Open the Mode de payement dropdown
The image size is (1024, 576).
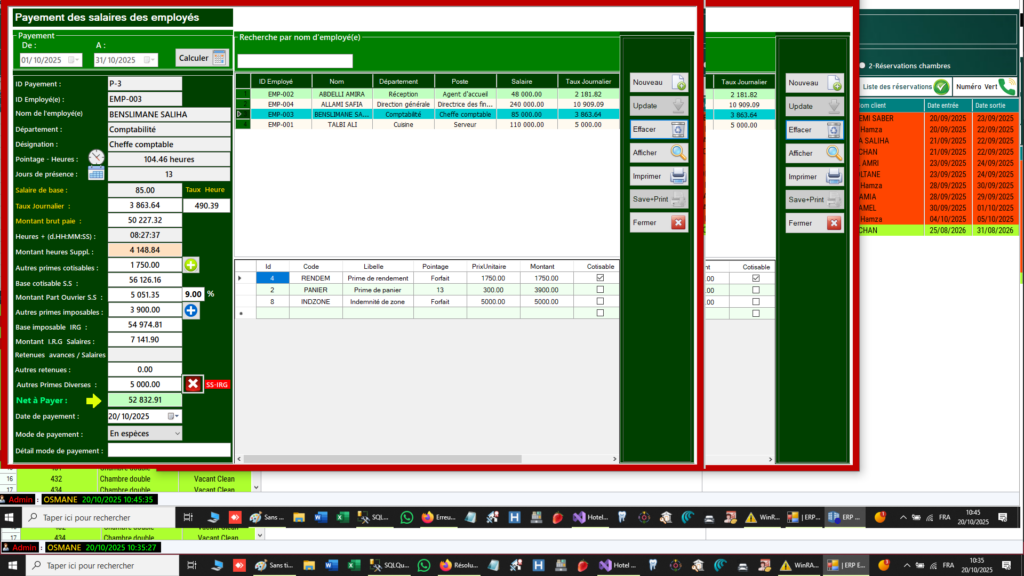177,434
